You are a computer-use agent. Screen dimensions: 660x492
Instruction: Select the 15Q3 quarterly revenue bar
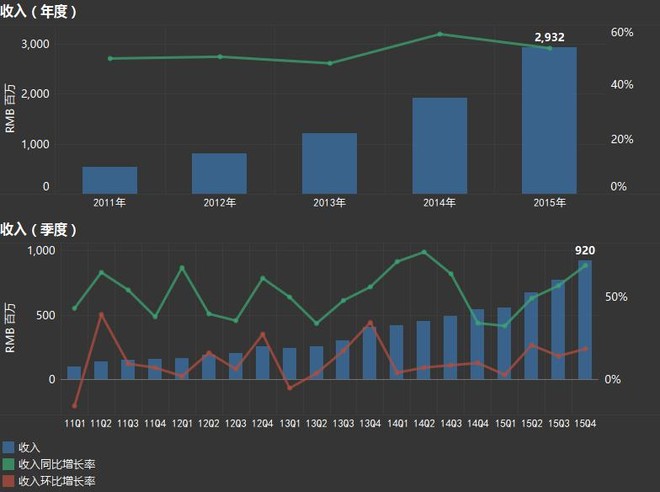558,330
